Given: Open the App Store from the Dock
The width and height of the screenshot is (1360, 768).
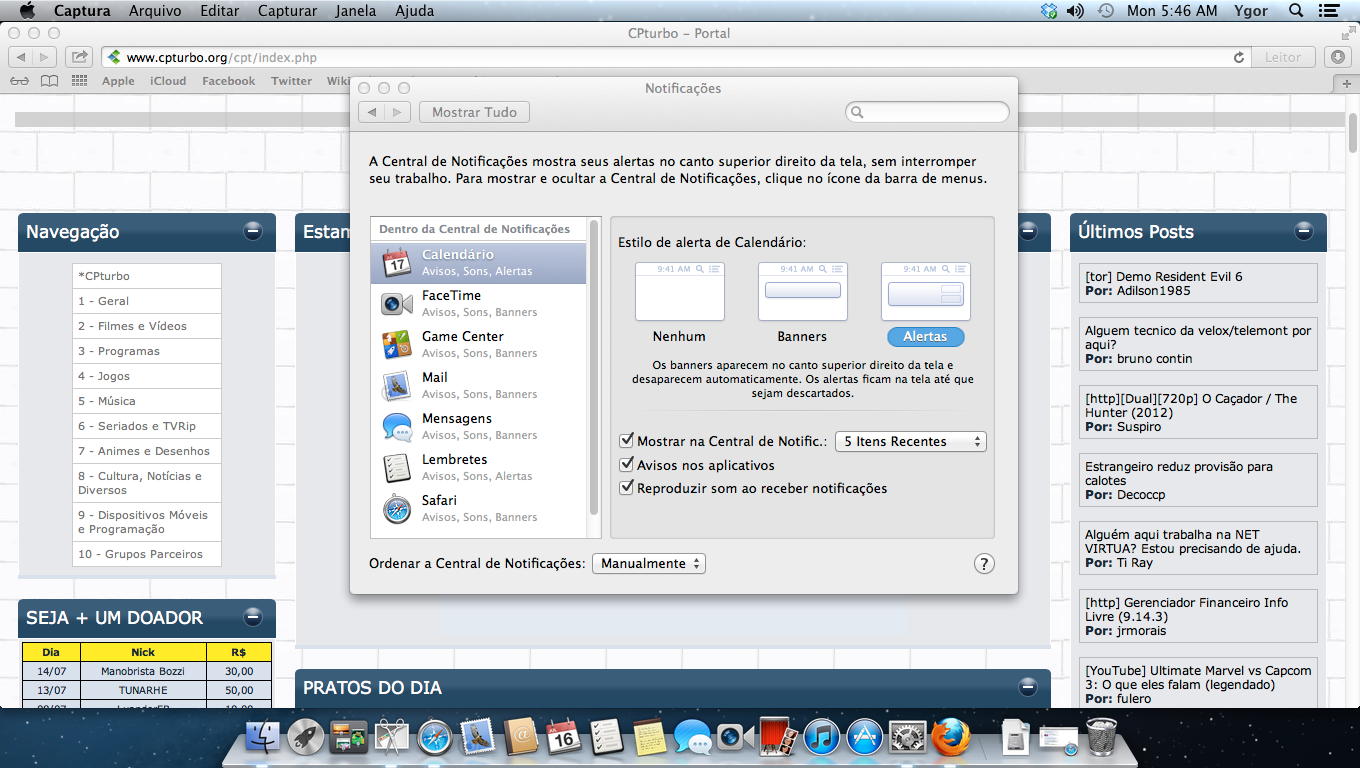Looking at the screenshot, I should (x=864, y=738).
